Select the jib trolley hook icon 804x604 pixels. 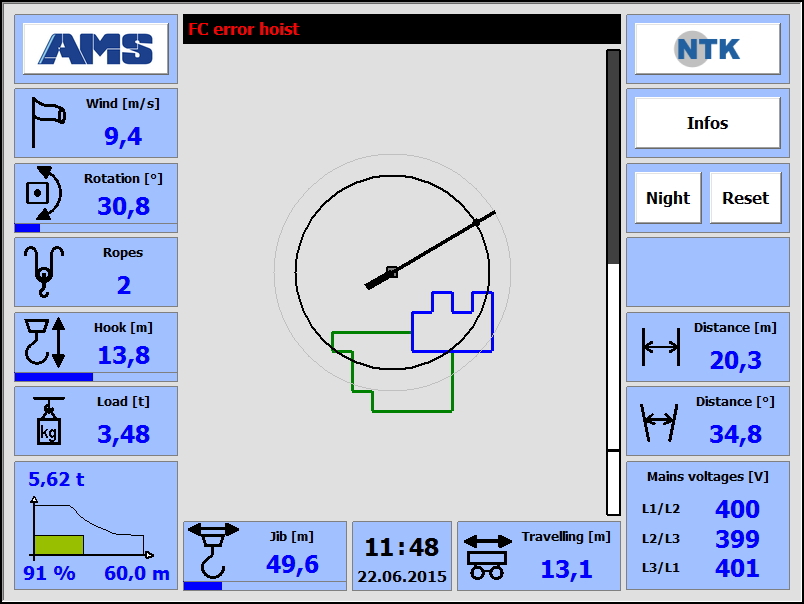pos(213,550)
